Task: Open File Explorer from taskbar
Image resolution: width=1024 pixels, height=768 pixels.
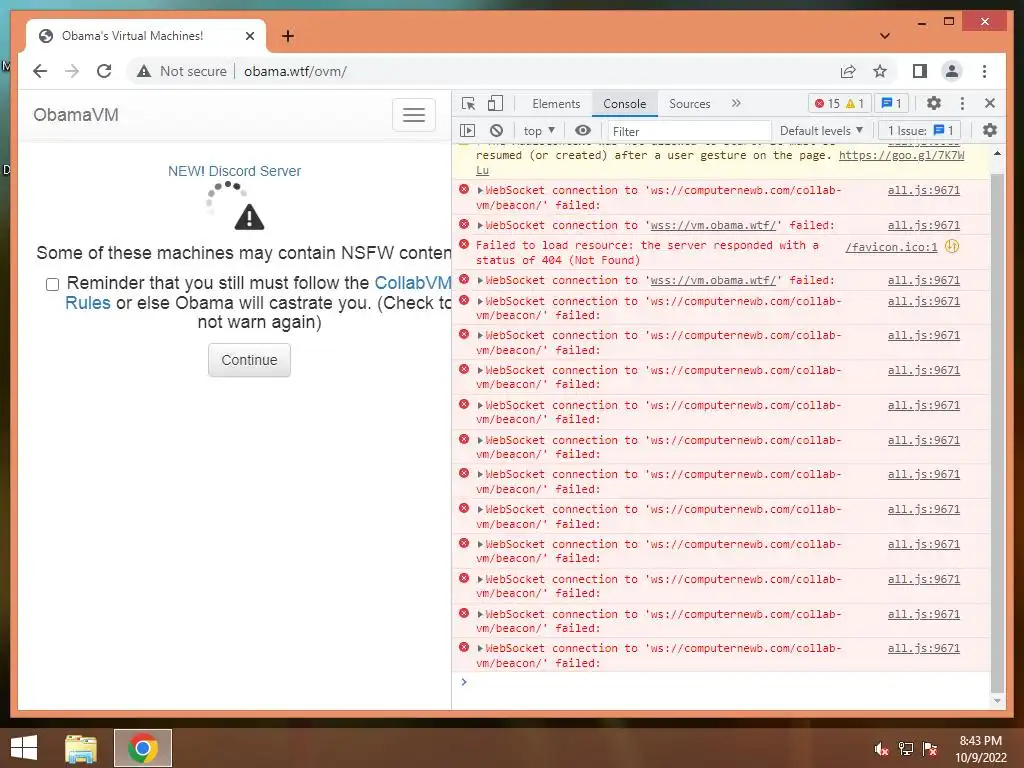Action: coord(81,748)
